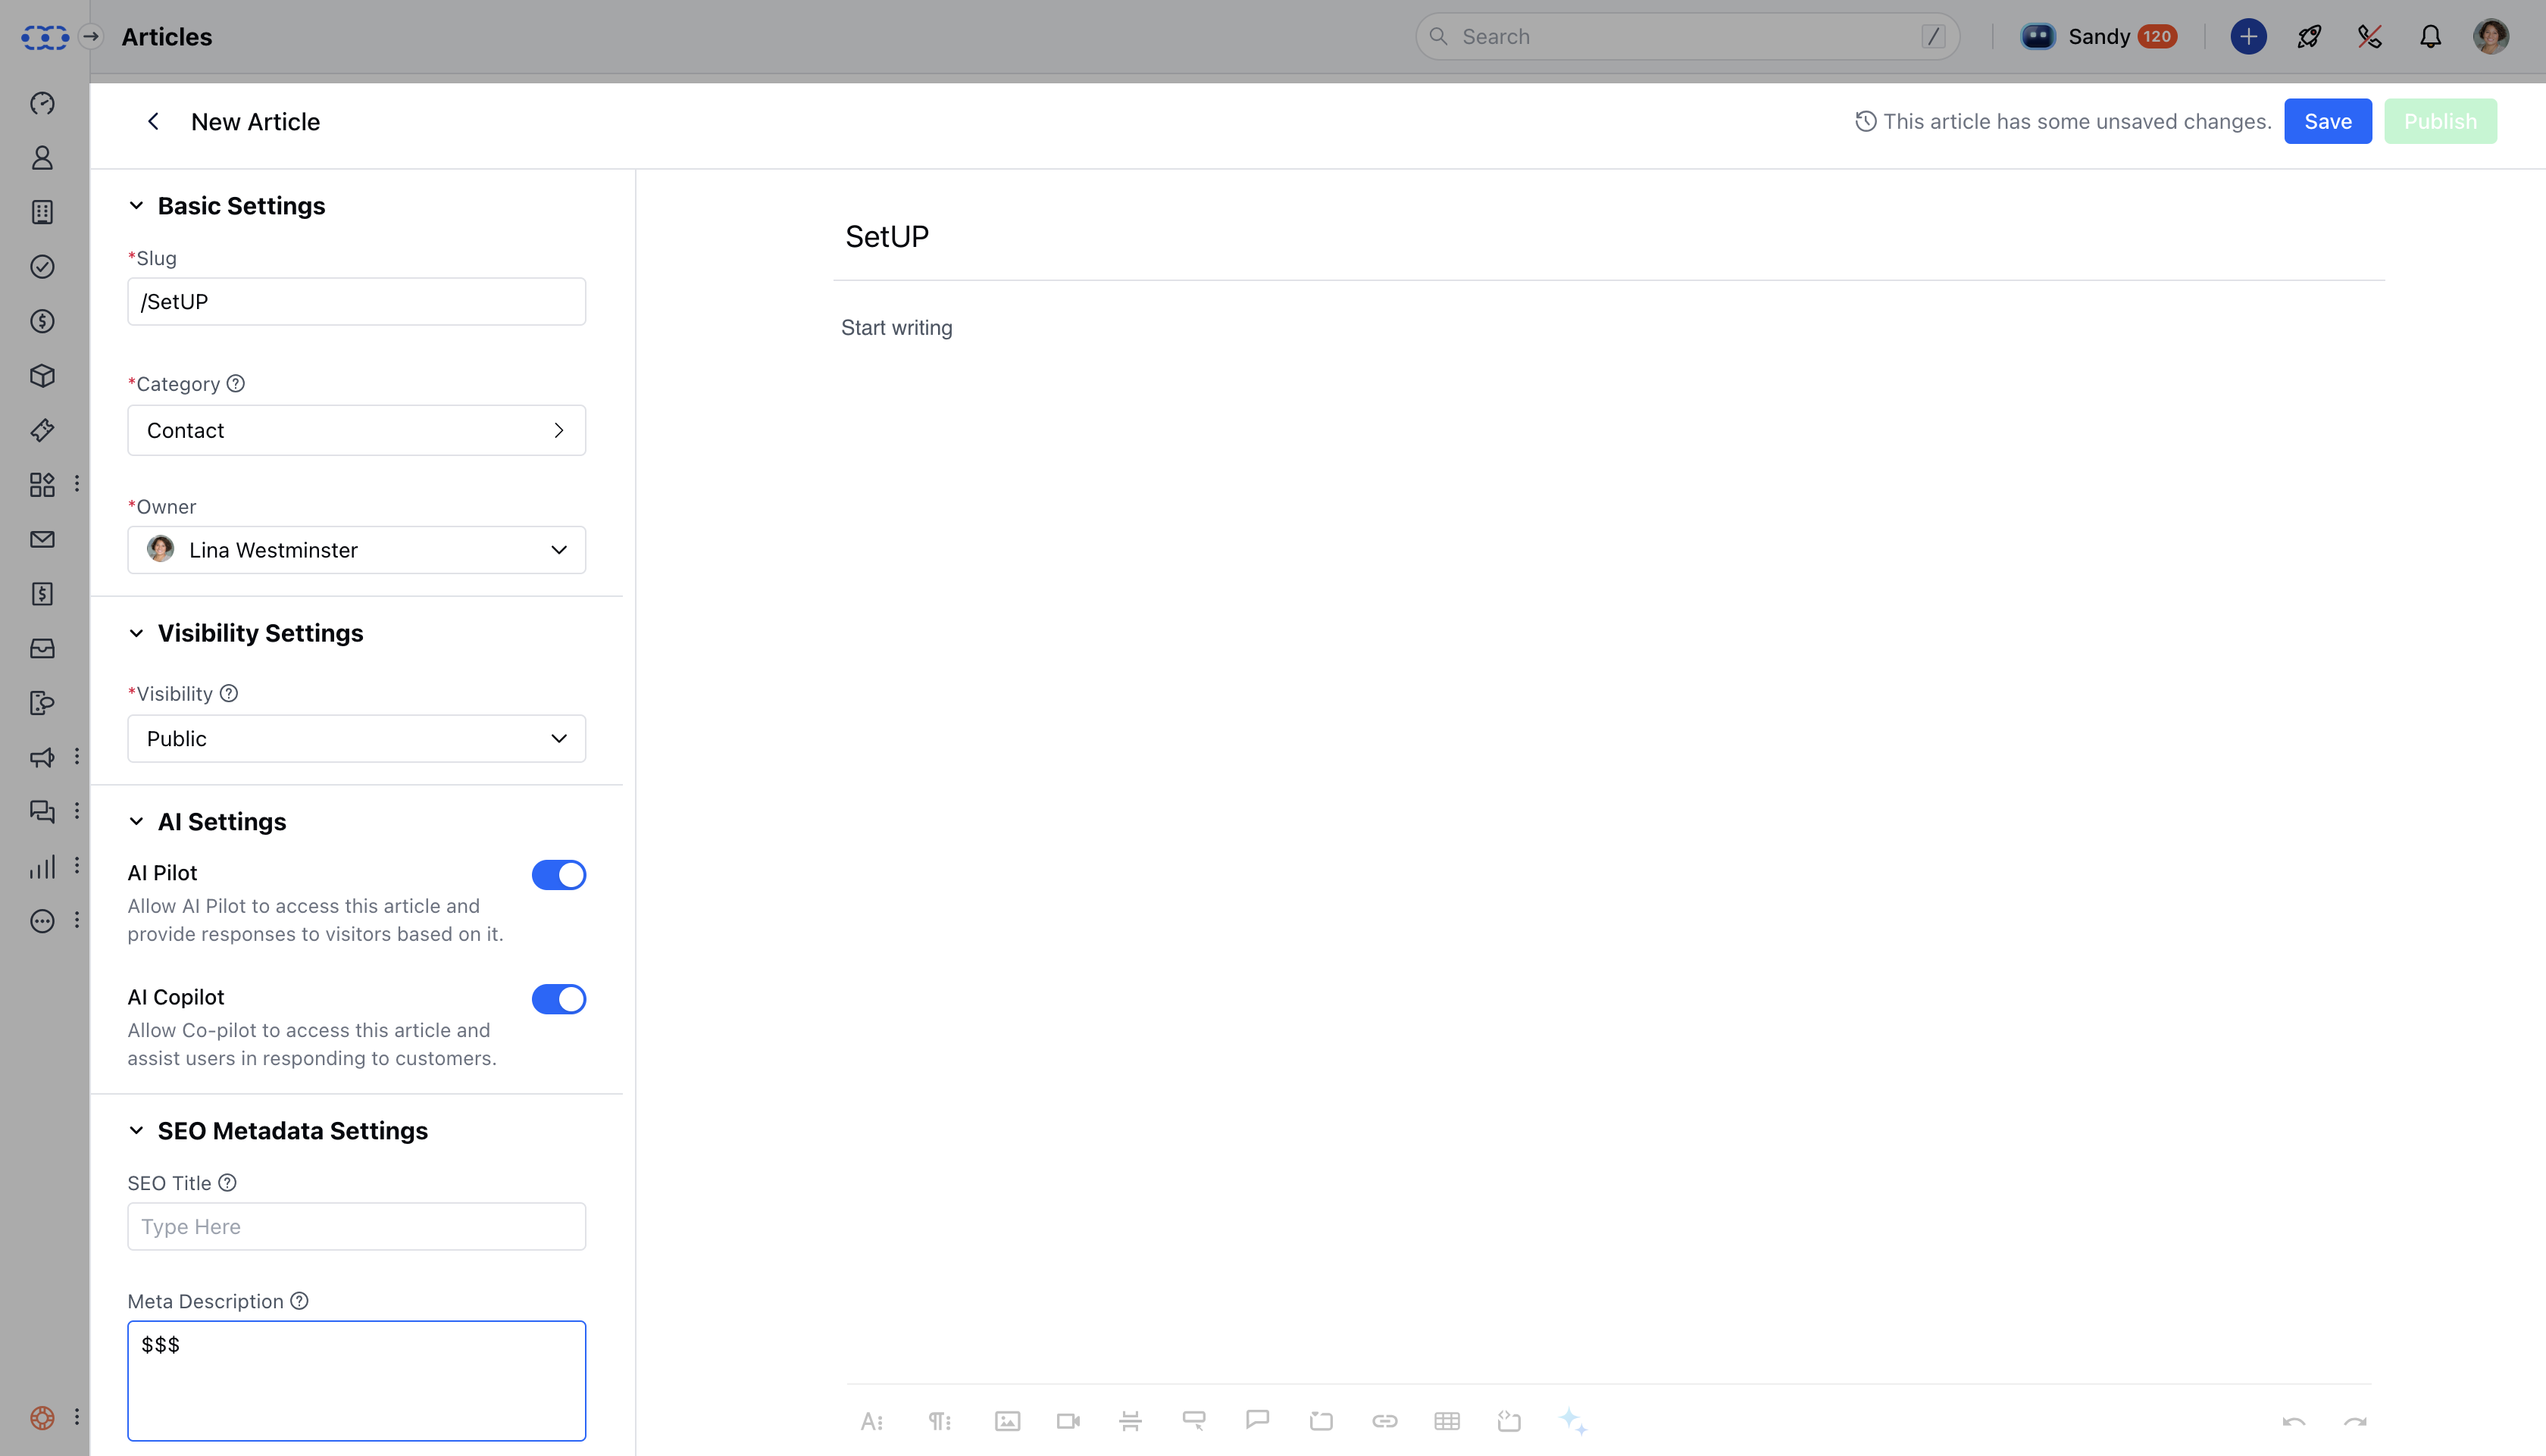Open the Category selector showing Contact
The height and width of the screenshot is (1456, 2546).
356,430
